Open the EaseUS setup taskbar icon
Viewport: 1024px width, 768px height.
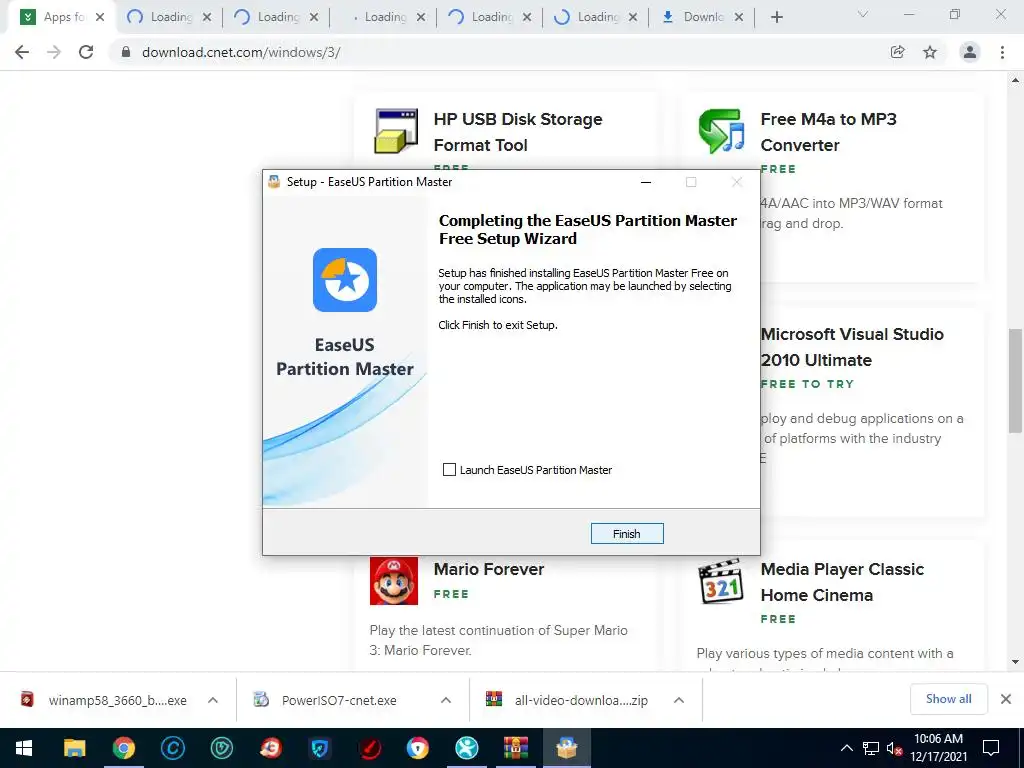[566, 748]
